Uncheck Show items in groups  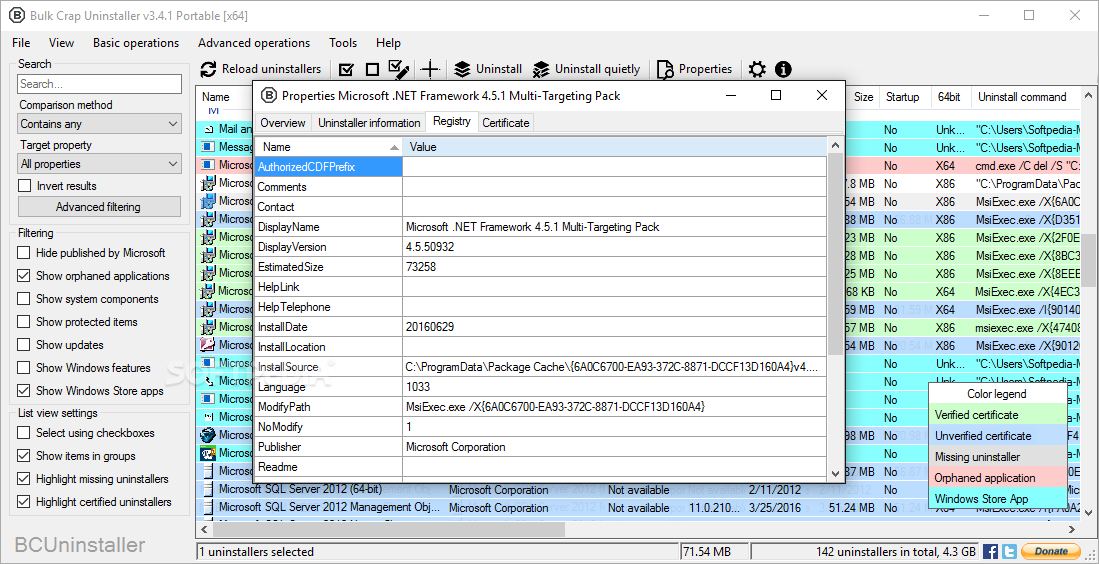tap(25, 456)
